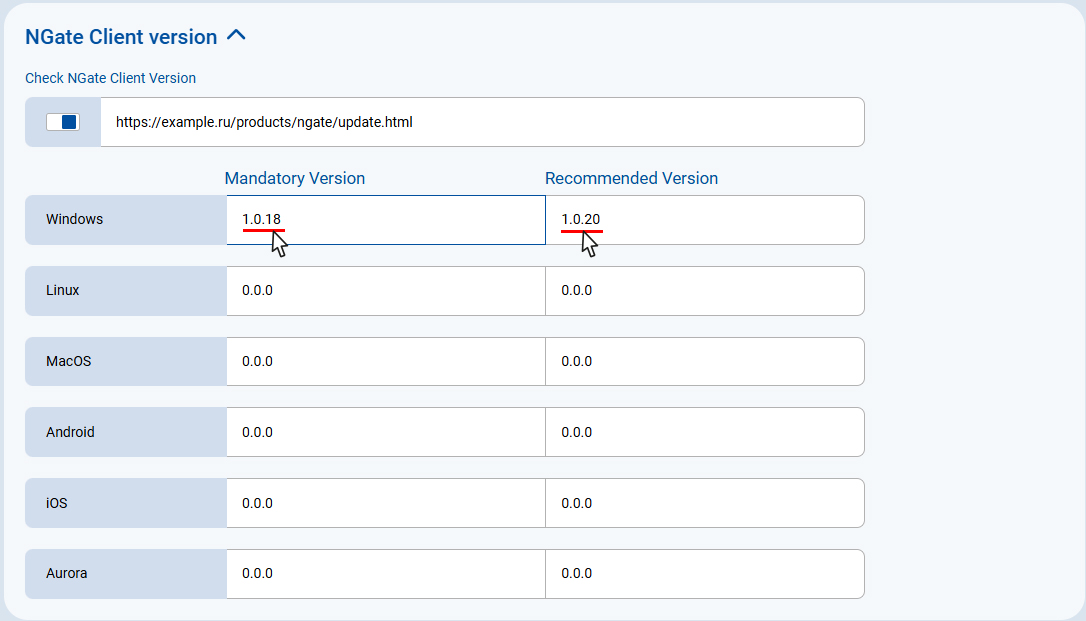Edit Aurora recommended version field
This screenshot has width=1086, height=621.
click(x=704, y=574)
